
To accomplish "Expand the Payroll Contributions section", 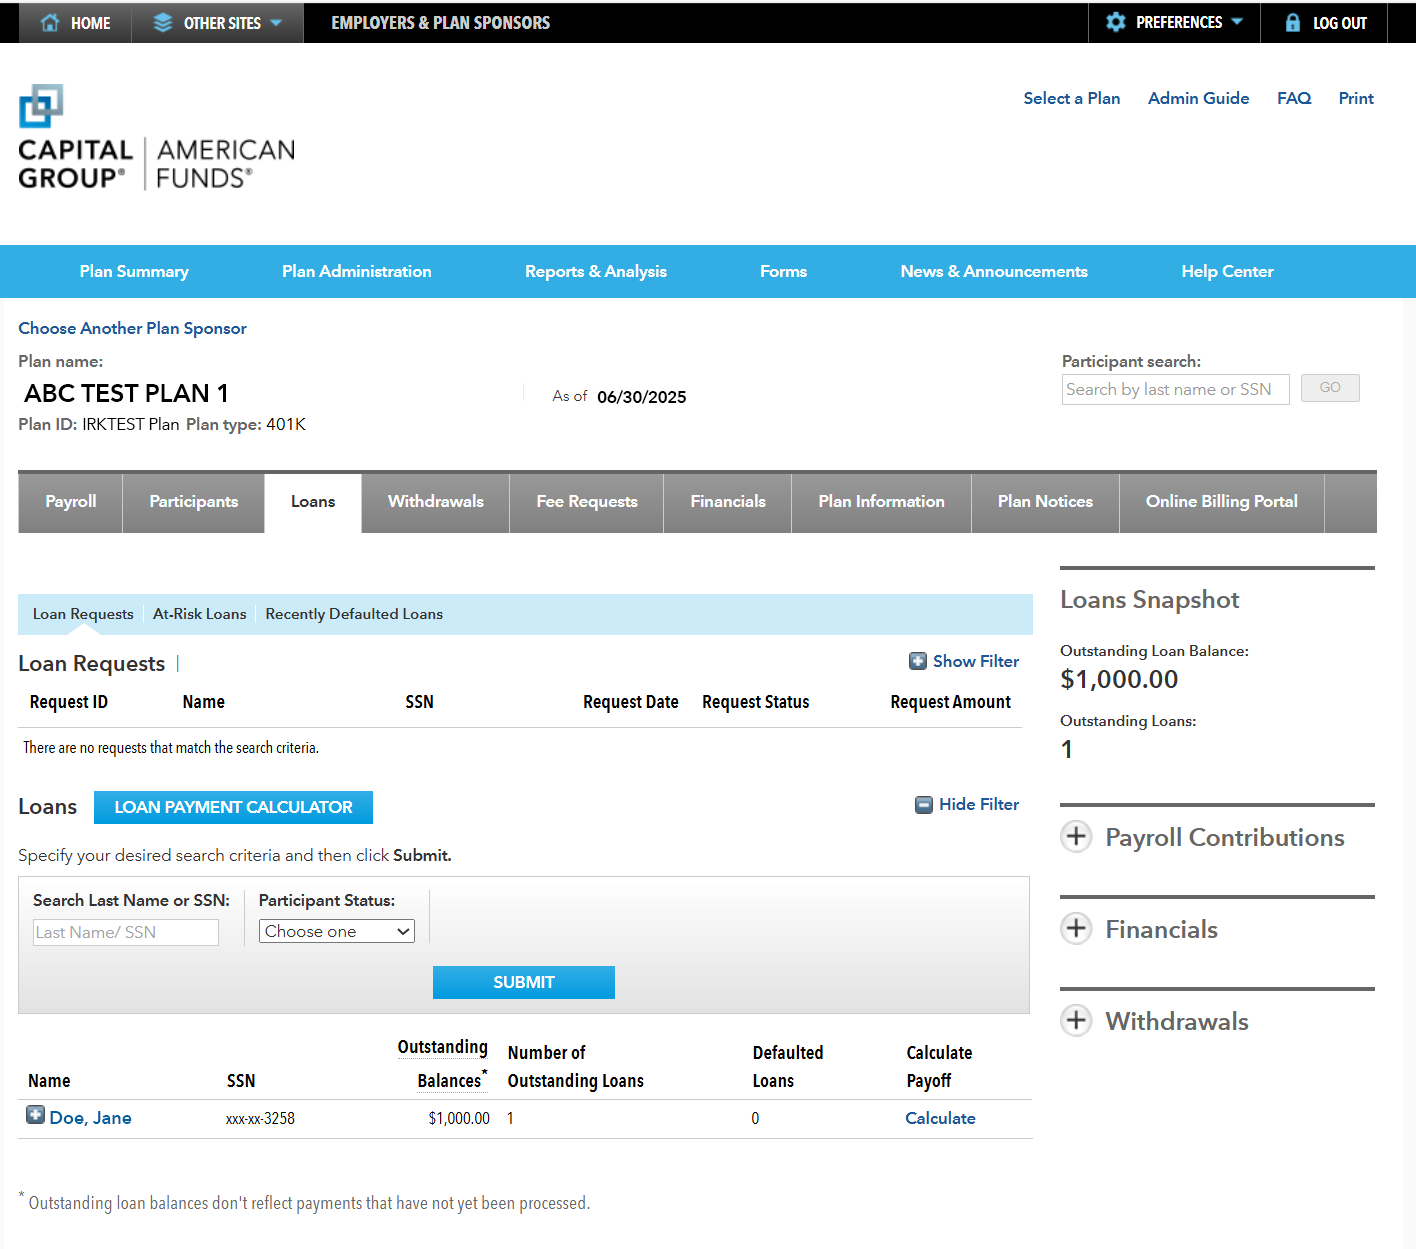I will pyautogui.click(x=1076, y=837).
